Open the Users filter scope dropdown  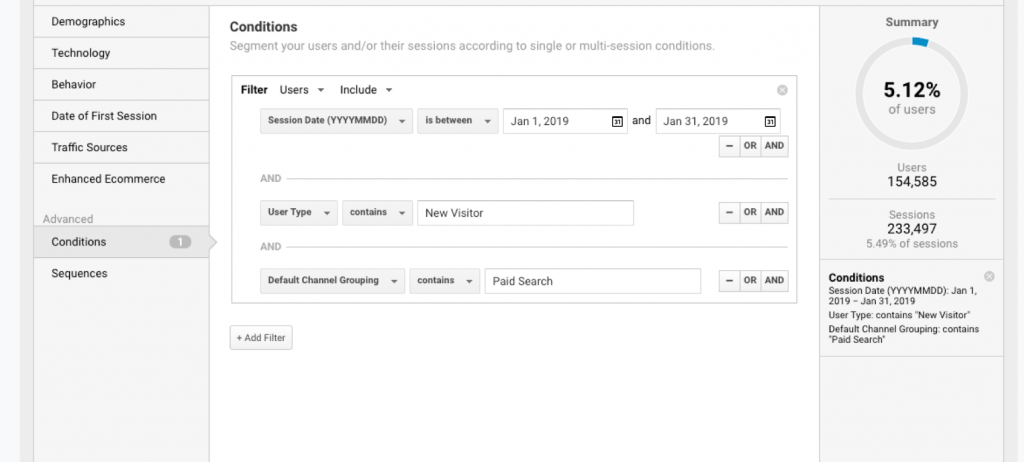(300, 90)
